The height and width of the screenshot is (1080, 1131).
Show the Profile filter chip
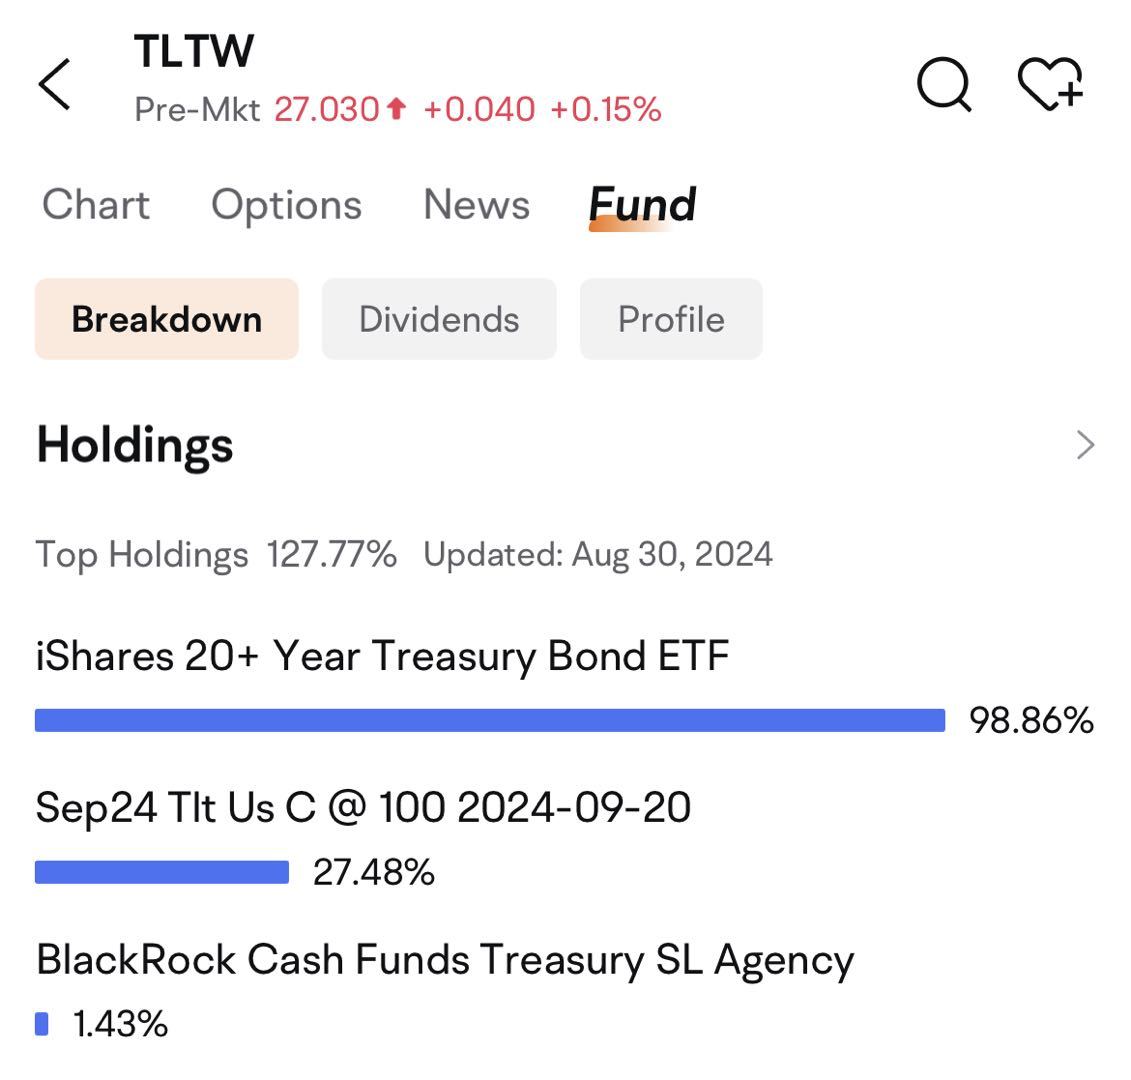pos(671,319)
